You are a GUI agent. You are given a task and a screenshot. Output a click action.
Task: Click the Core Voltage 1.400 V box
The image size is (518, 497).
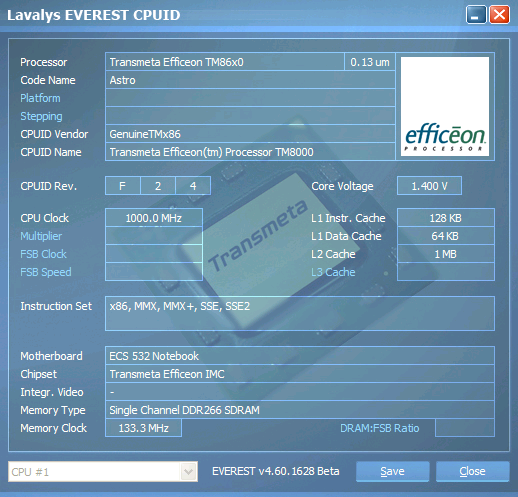[x=429, y=186]
